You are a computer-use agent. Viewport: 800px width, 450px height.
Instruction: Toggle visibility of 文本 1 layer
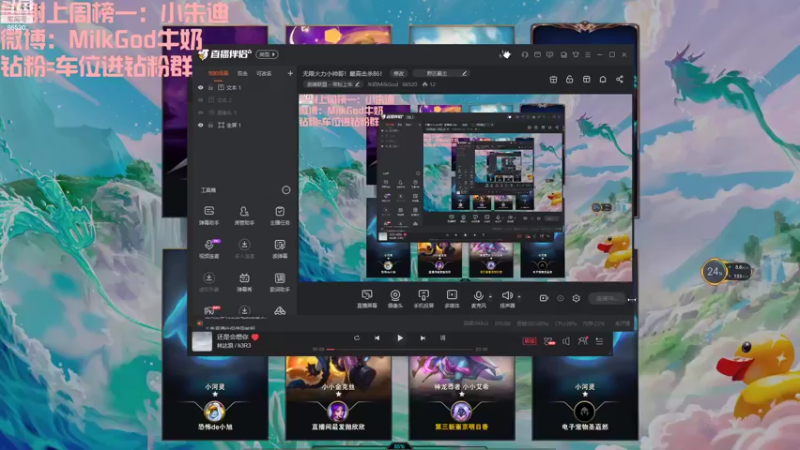pos(201,88)
